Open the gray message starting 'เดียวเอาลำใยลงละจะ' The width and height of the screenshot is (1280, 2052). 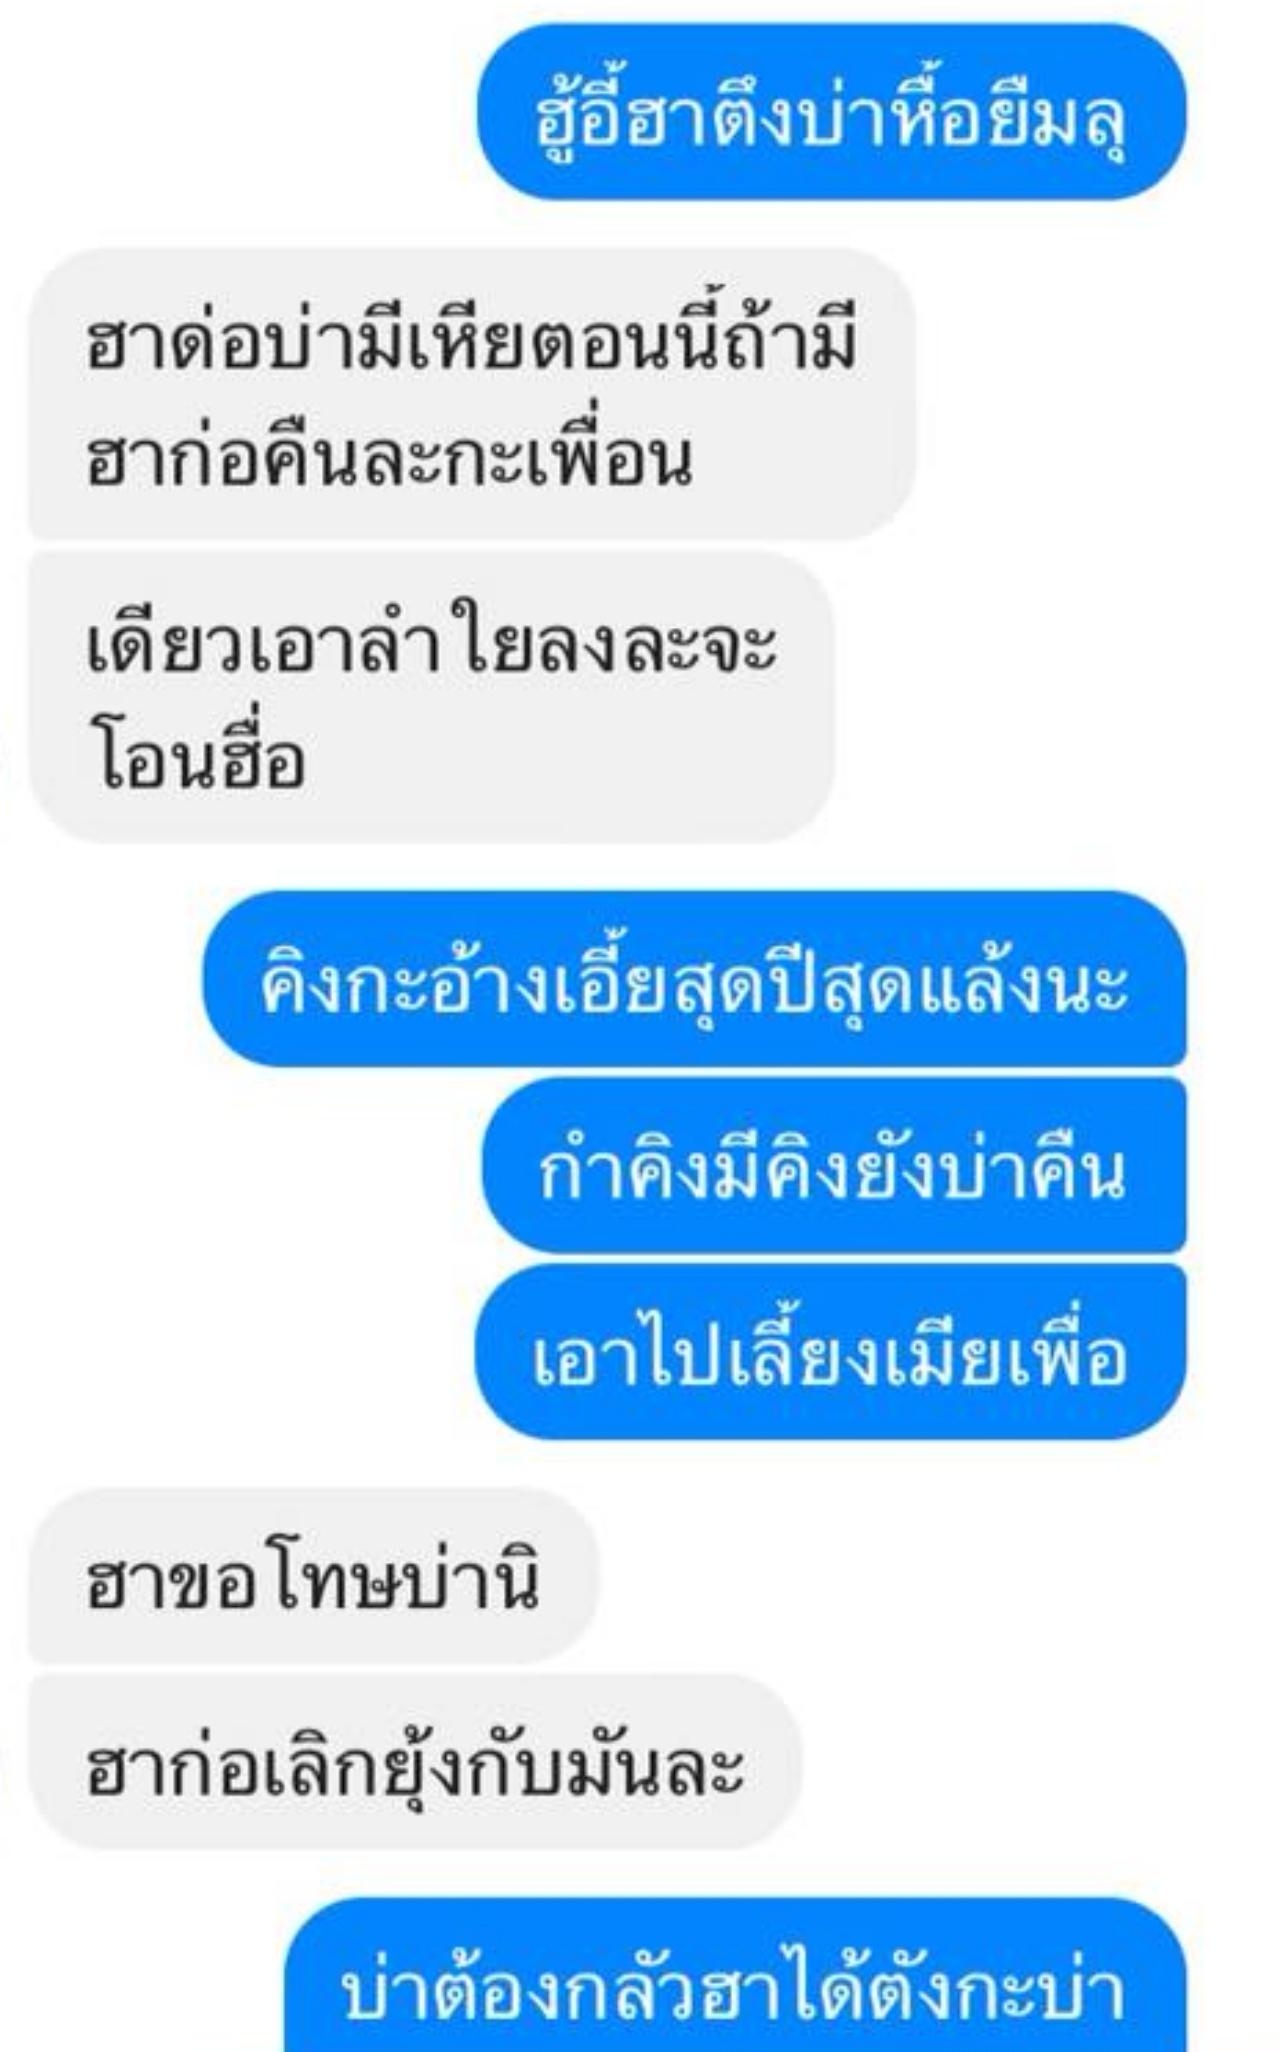431,697
